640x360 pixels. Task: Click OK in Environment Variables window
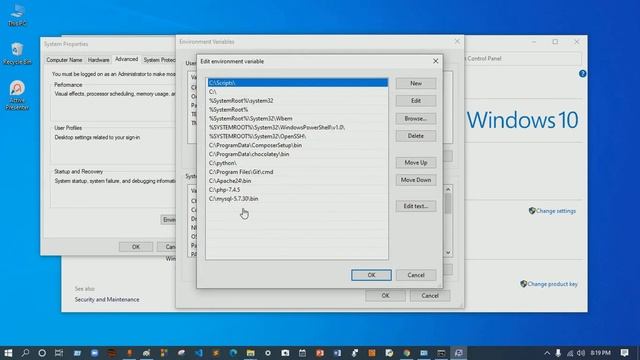(385, 296)
